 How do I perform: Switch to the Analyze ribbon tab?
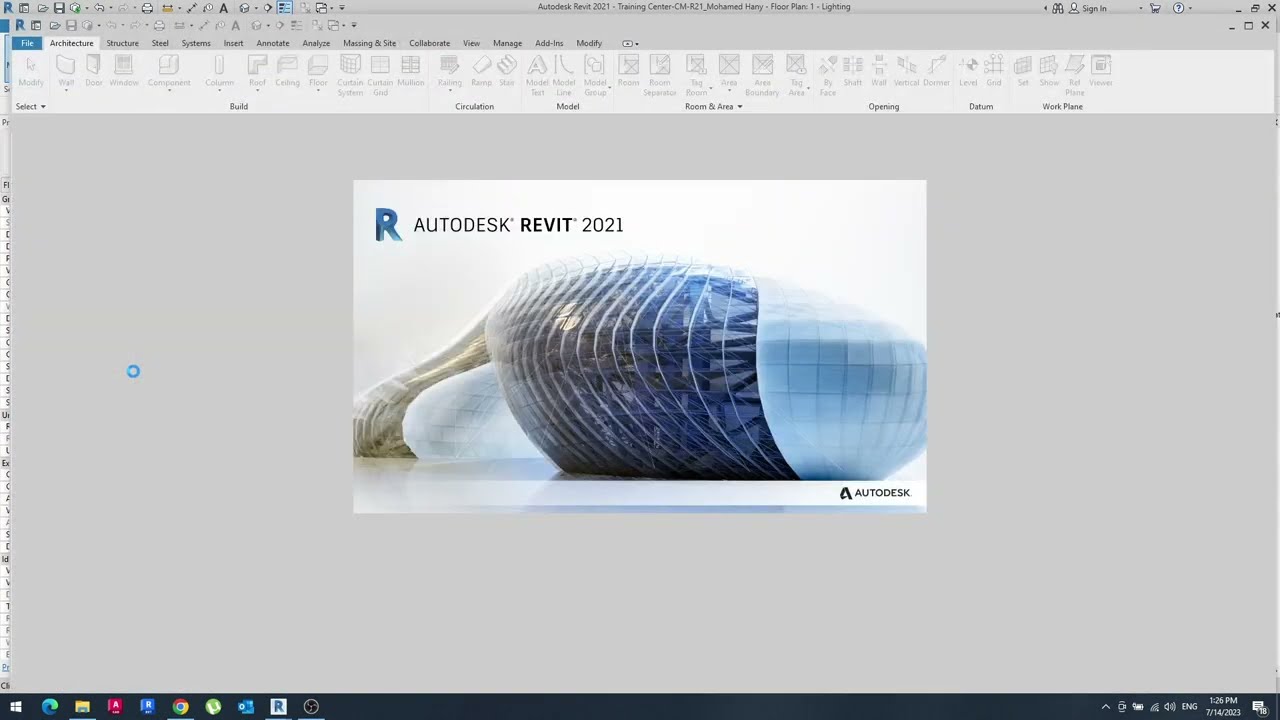click(x=316, y=43)
